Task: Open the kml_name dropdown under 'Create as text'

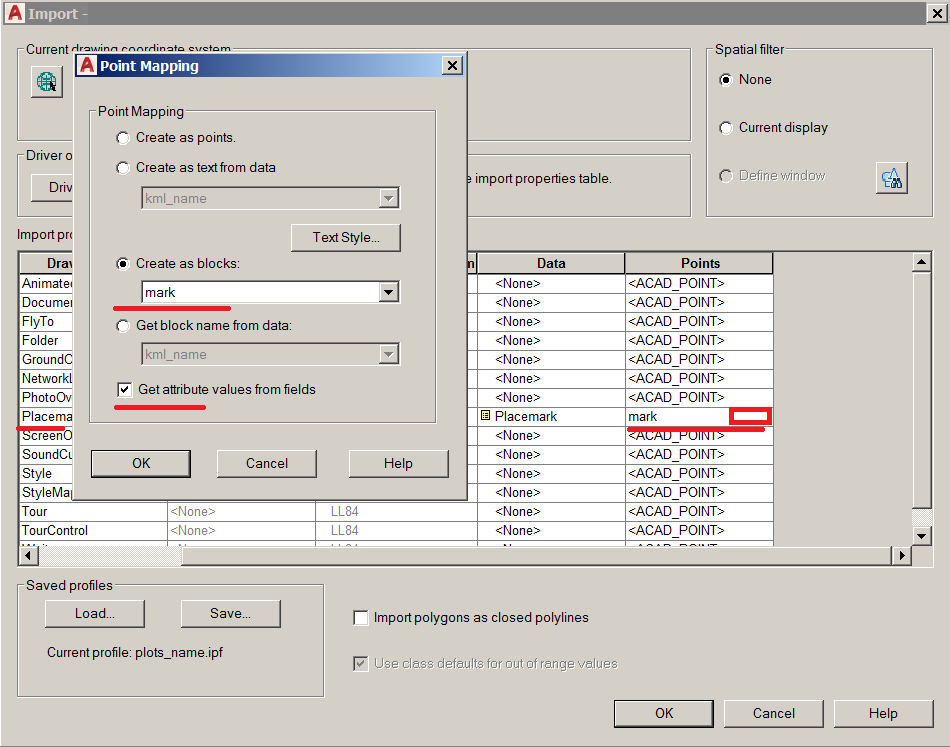Action: click(x=389, y=197)
